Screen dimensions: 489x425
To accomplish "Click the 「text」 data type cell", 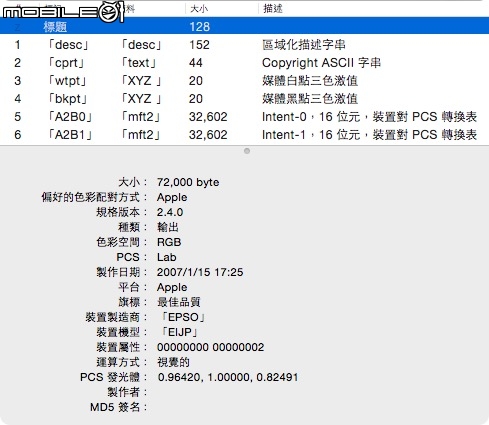I will (x=140, y=63).
